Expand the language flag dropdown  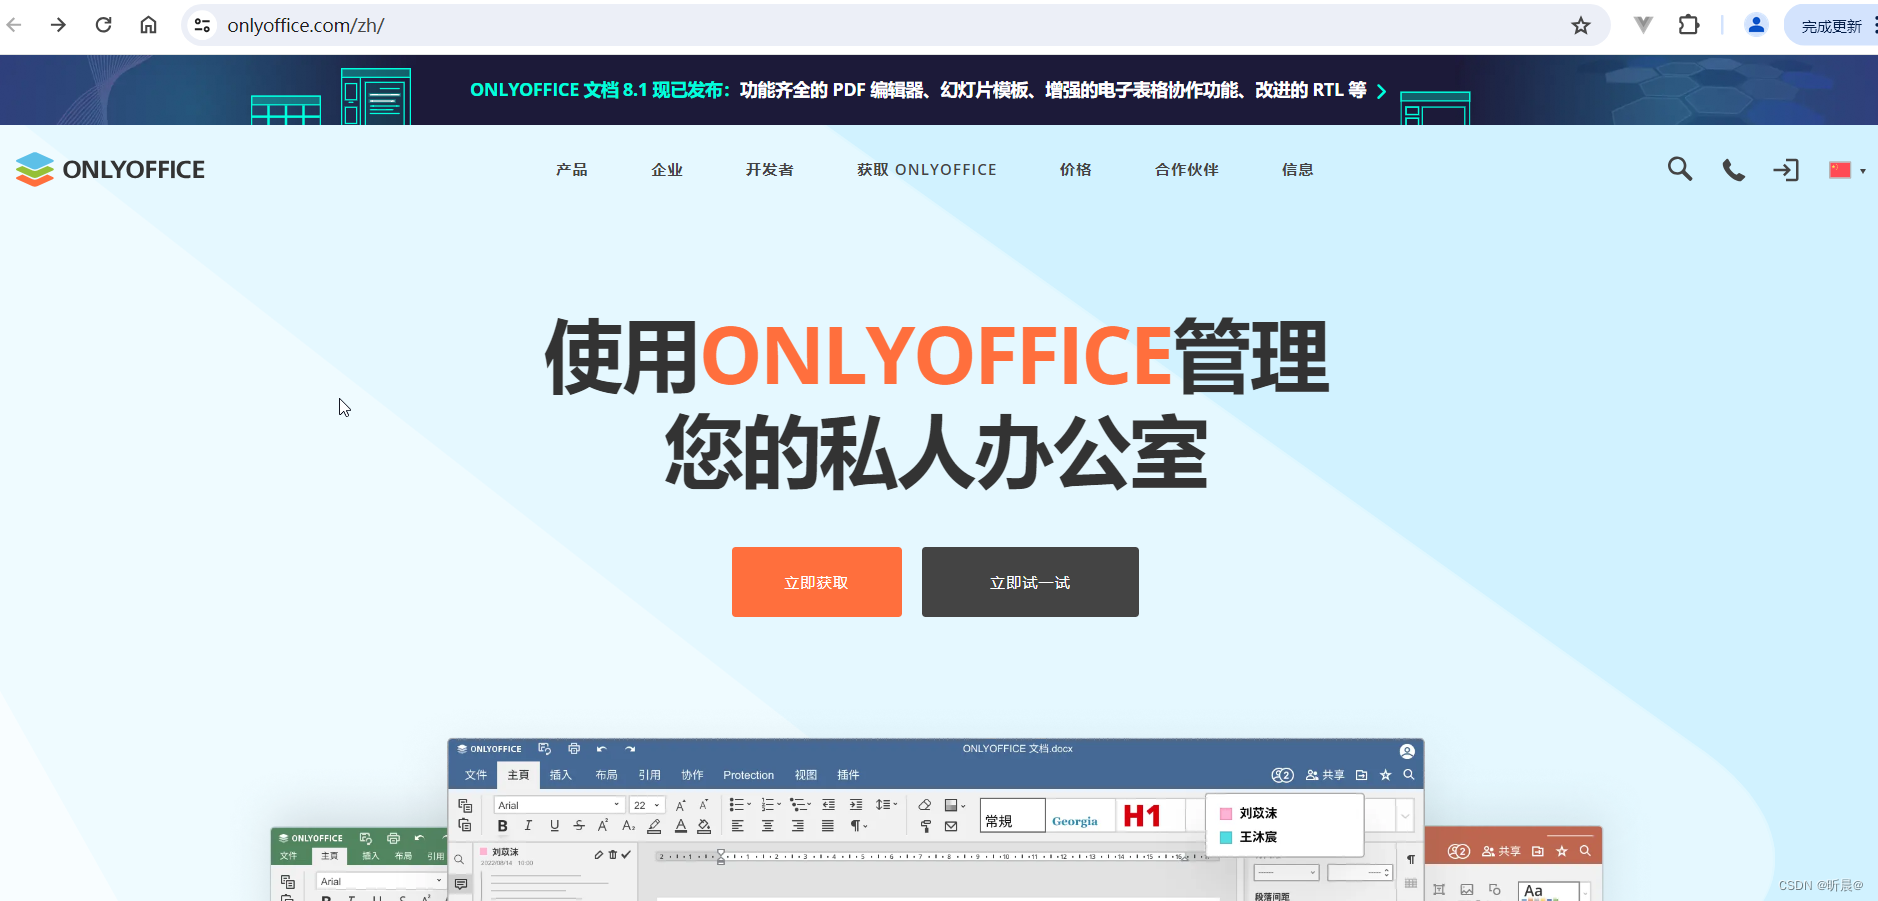[x=1847, y=170]
